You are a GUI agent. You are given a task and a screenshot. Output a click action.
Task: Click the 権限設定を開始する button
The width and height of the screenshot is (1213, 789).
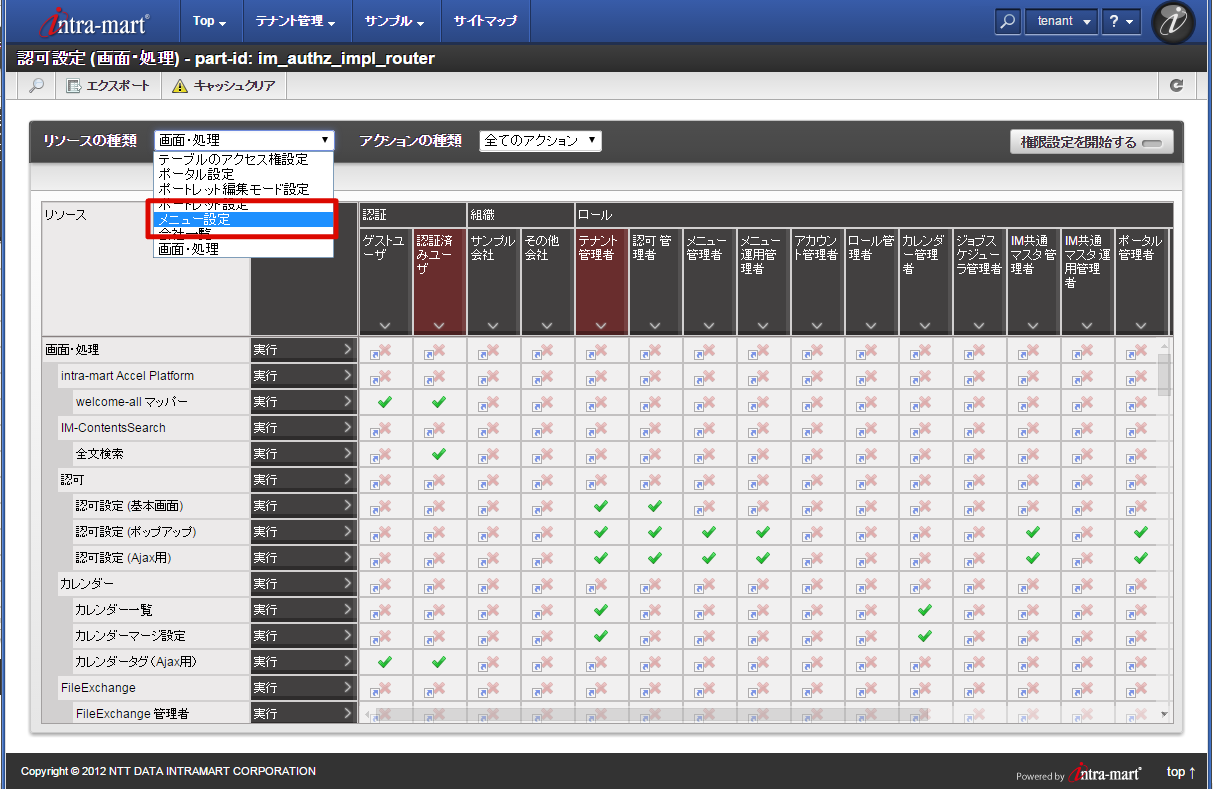click(1091, 142)
